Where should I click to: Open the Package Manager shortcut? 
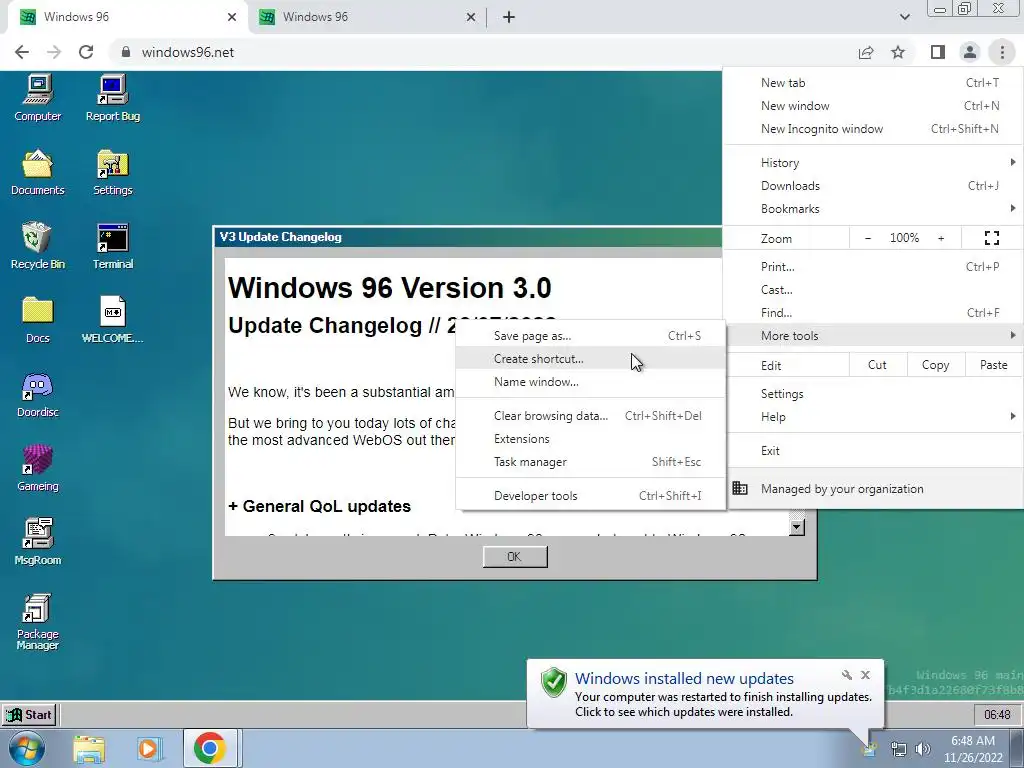(37, 622)
